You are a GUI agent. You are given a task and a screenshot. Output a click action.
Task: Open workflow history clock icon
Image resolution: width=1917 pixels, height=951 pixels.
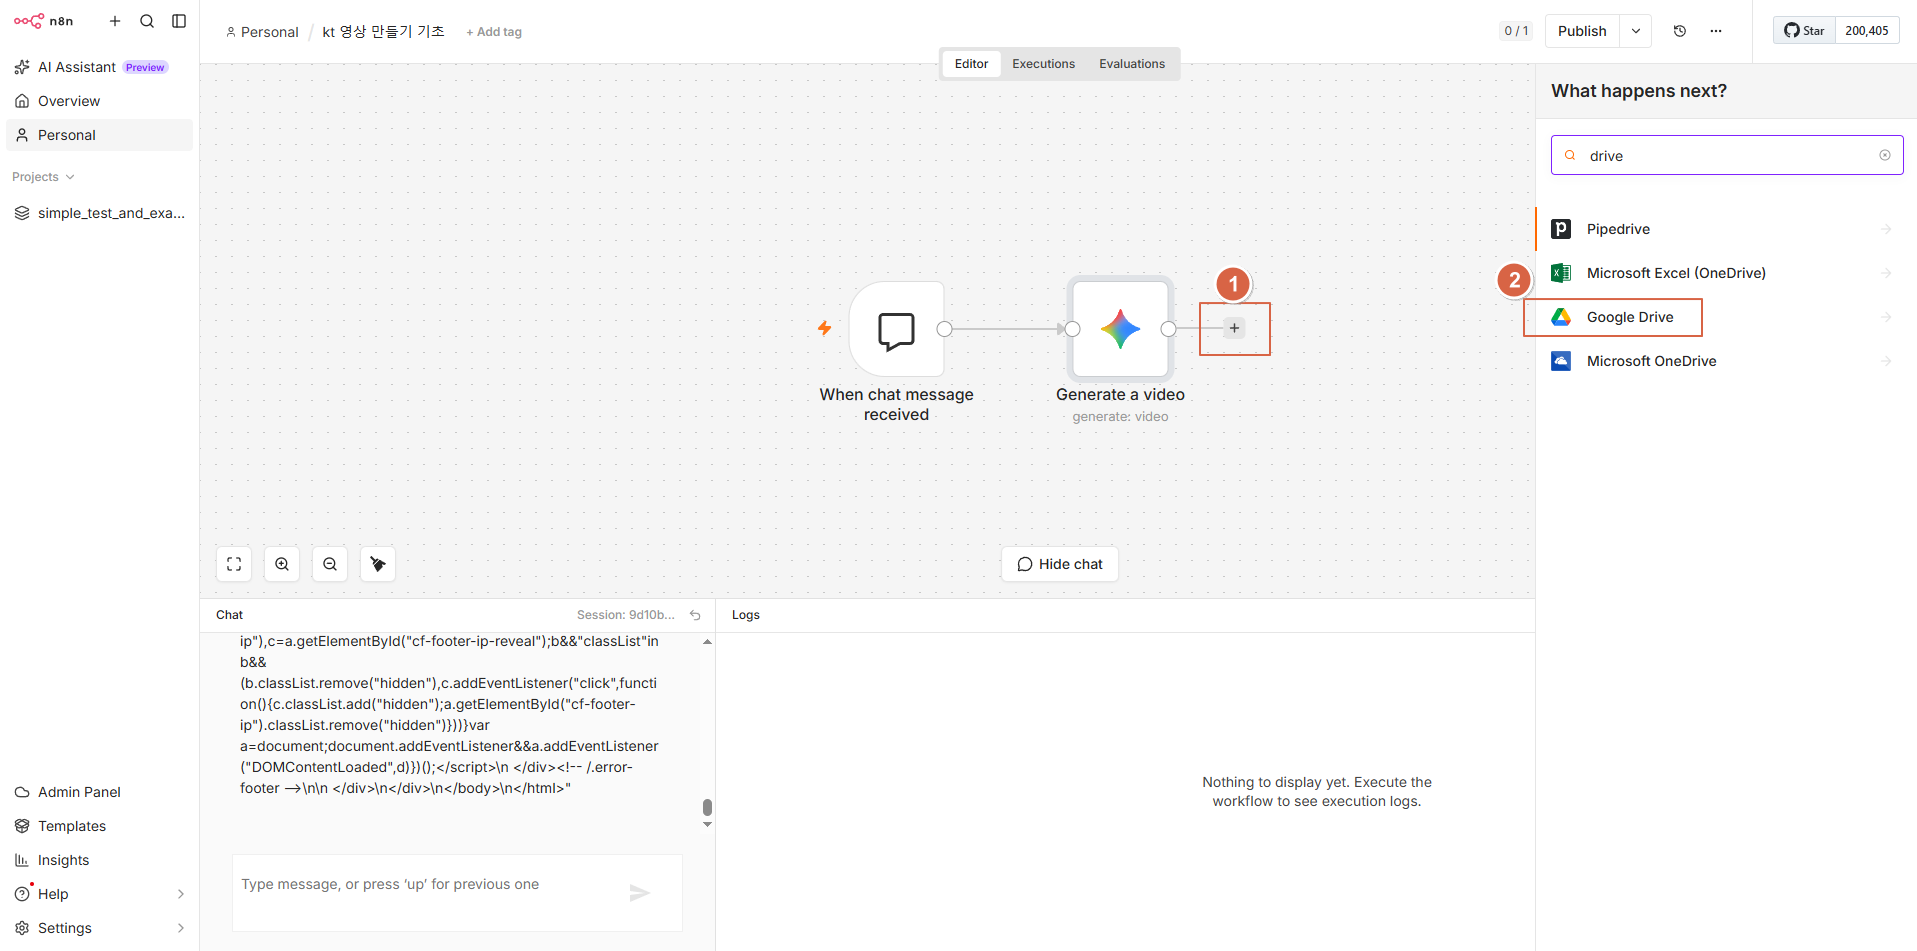(1680, 31)
